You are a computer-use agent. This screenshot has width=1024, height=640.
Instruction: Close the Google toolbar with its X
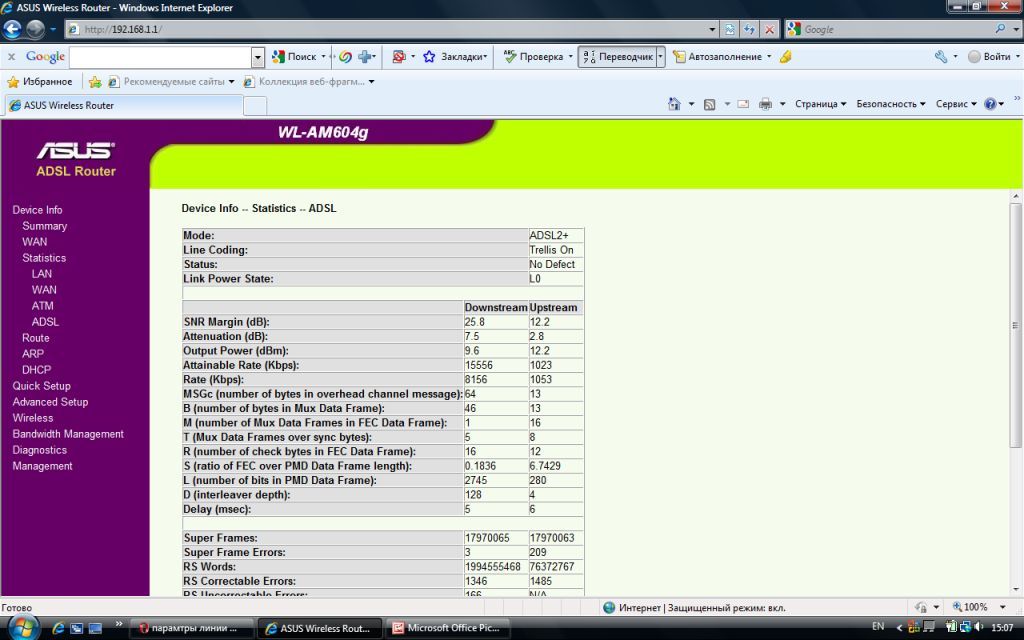(11, 57)
